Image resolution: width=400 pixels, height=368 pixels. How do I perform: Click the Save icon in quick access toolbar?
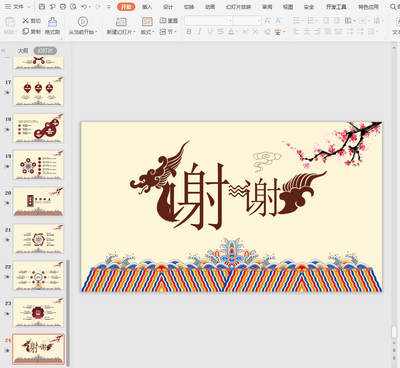pyautogui.click(x=42, y=7)
